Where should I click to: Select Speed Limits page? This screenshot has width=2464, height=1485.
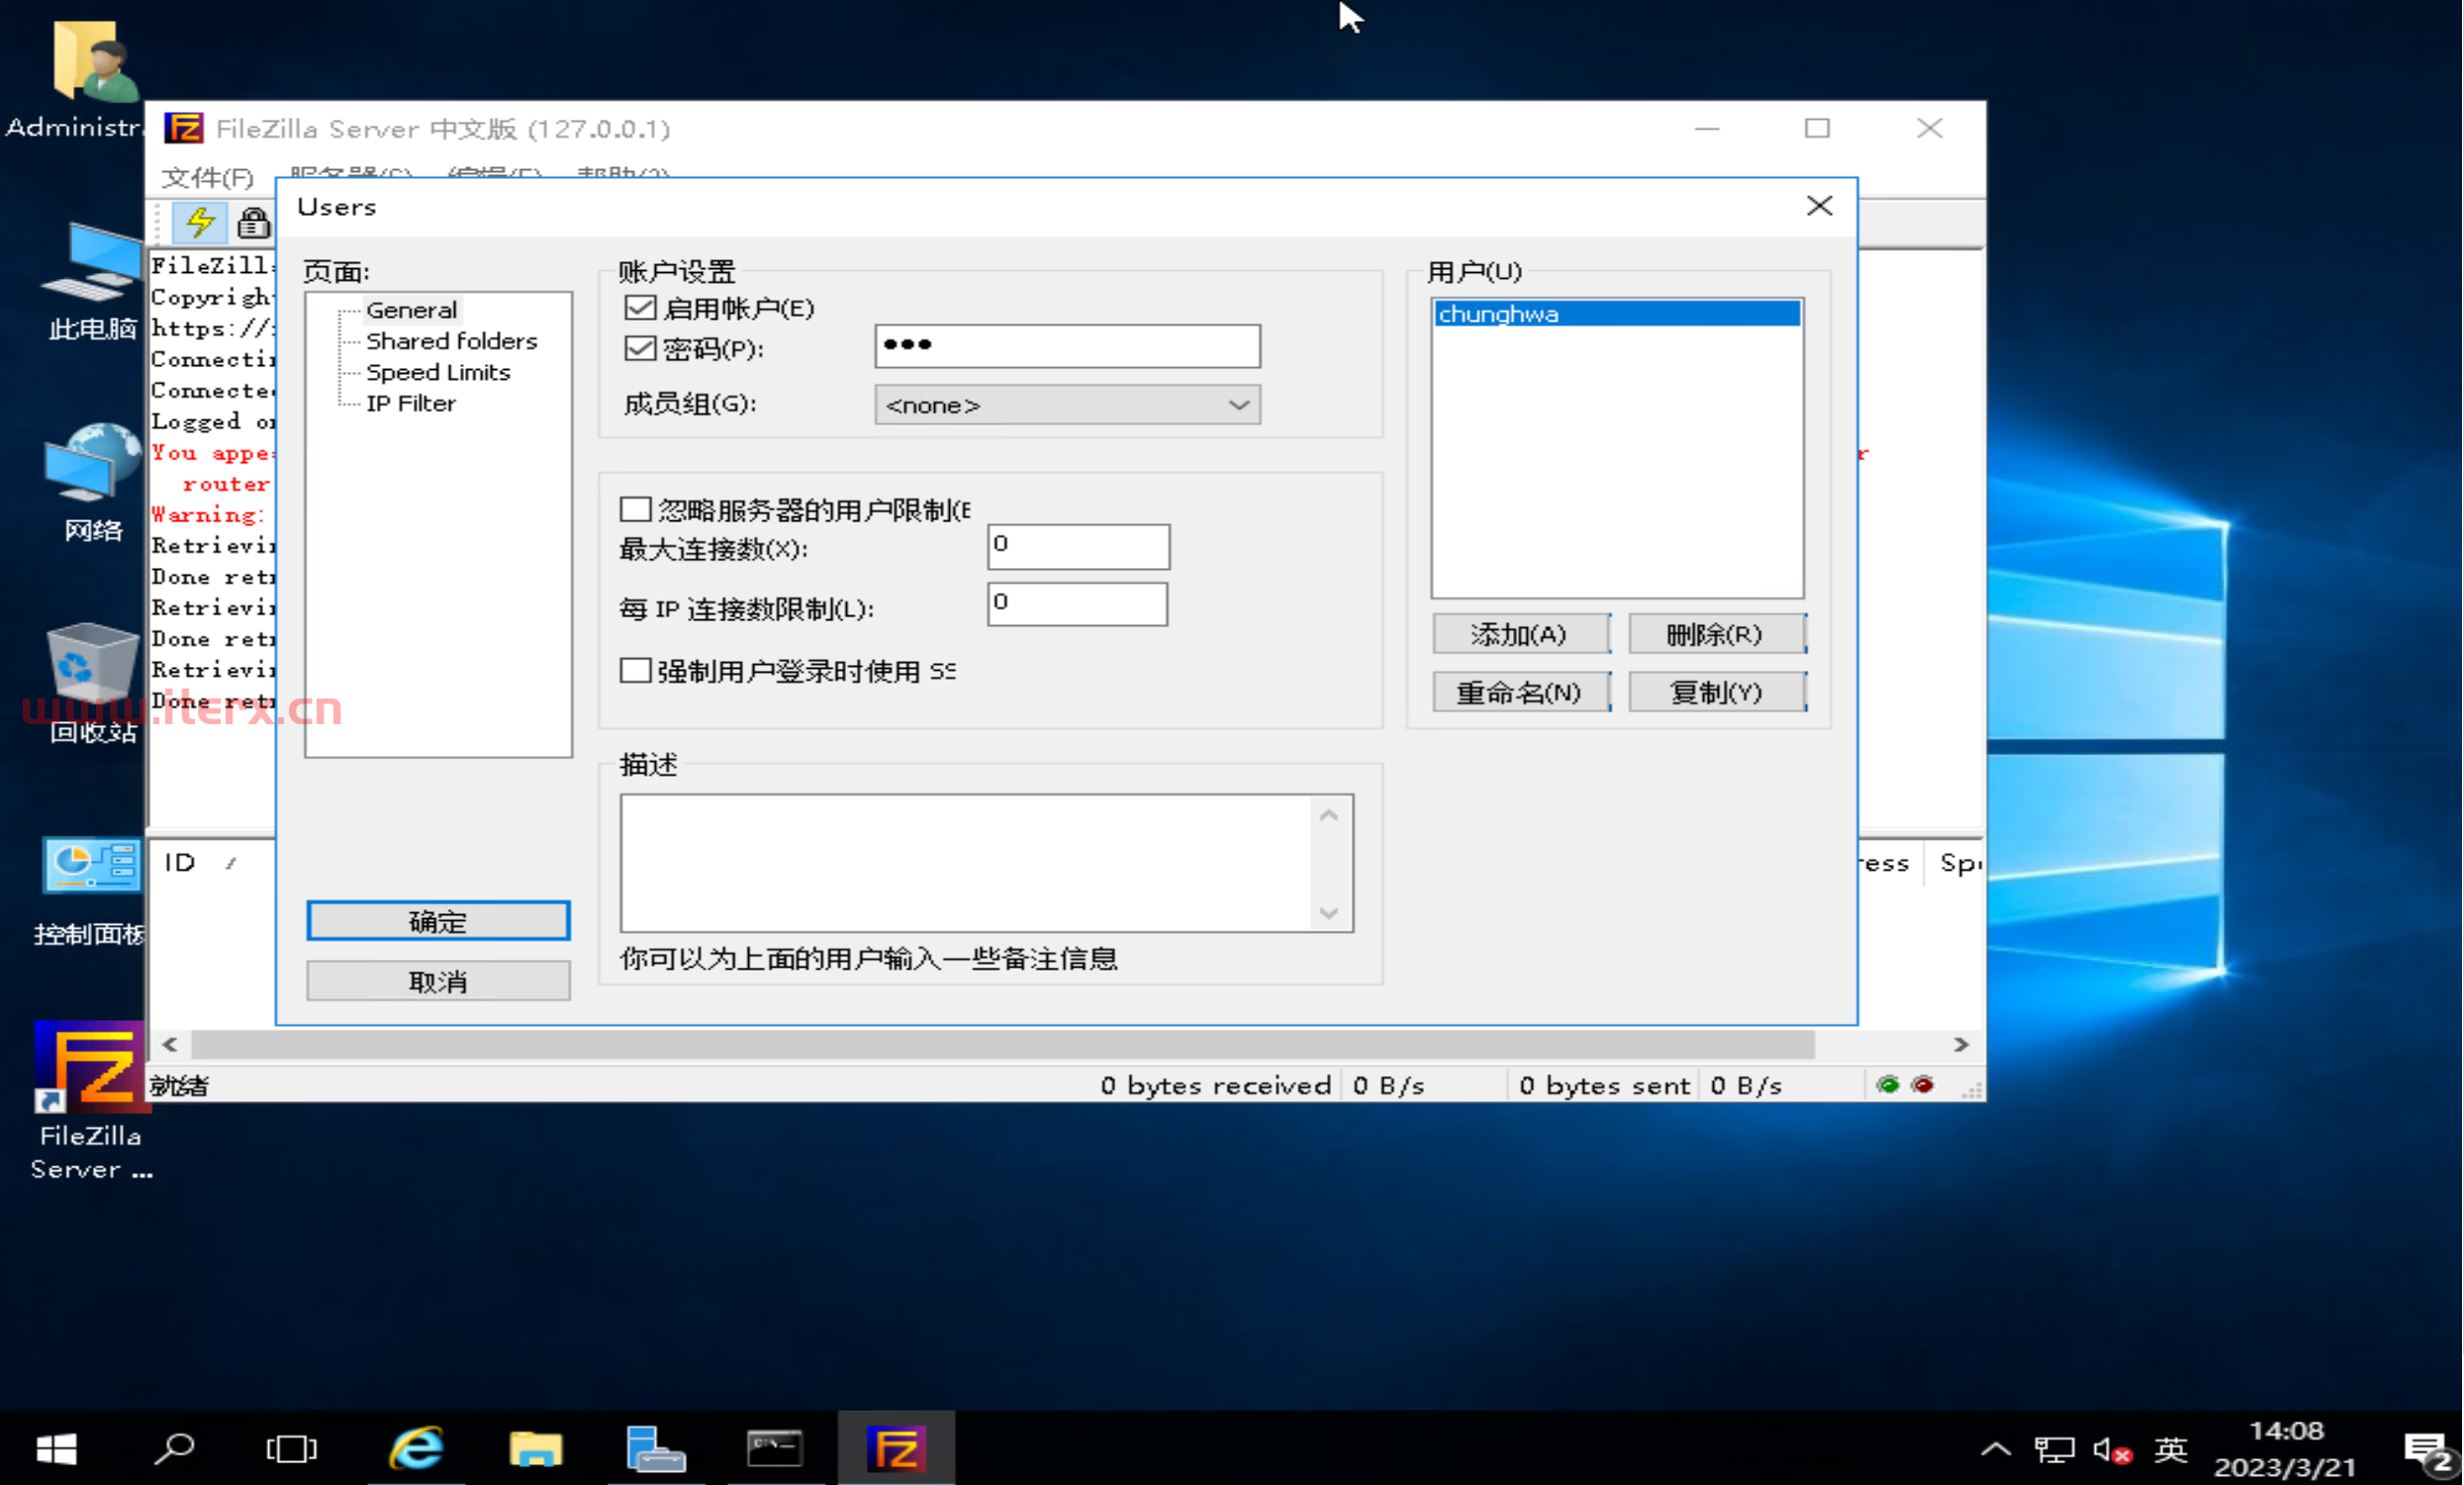pyautogui.click(x=438, y=372)
